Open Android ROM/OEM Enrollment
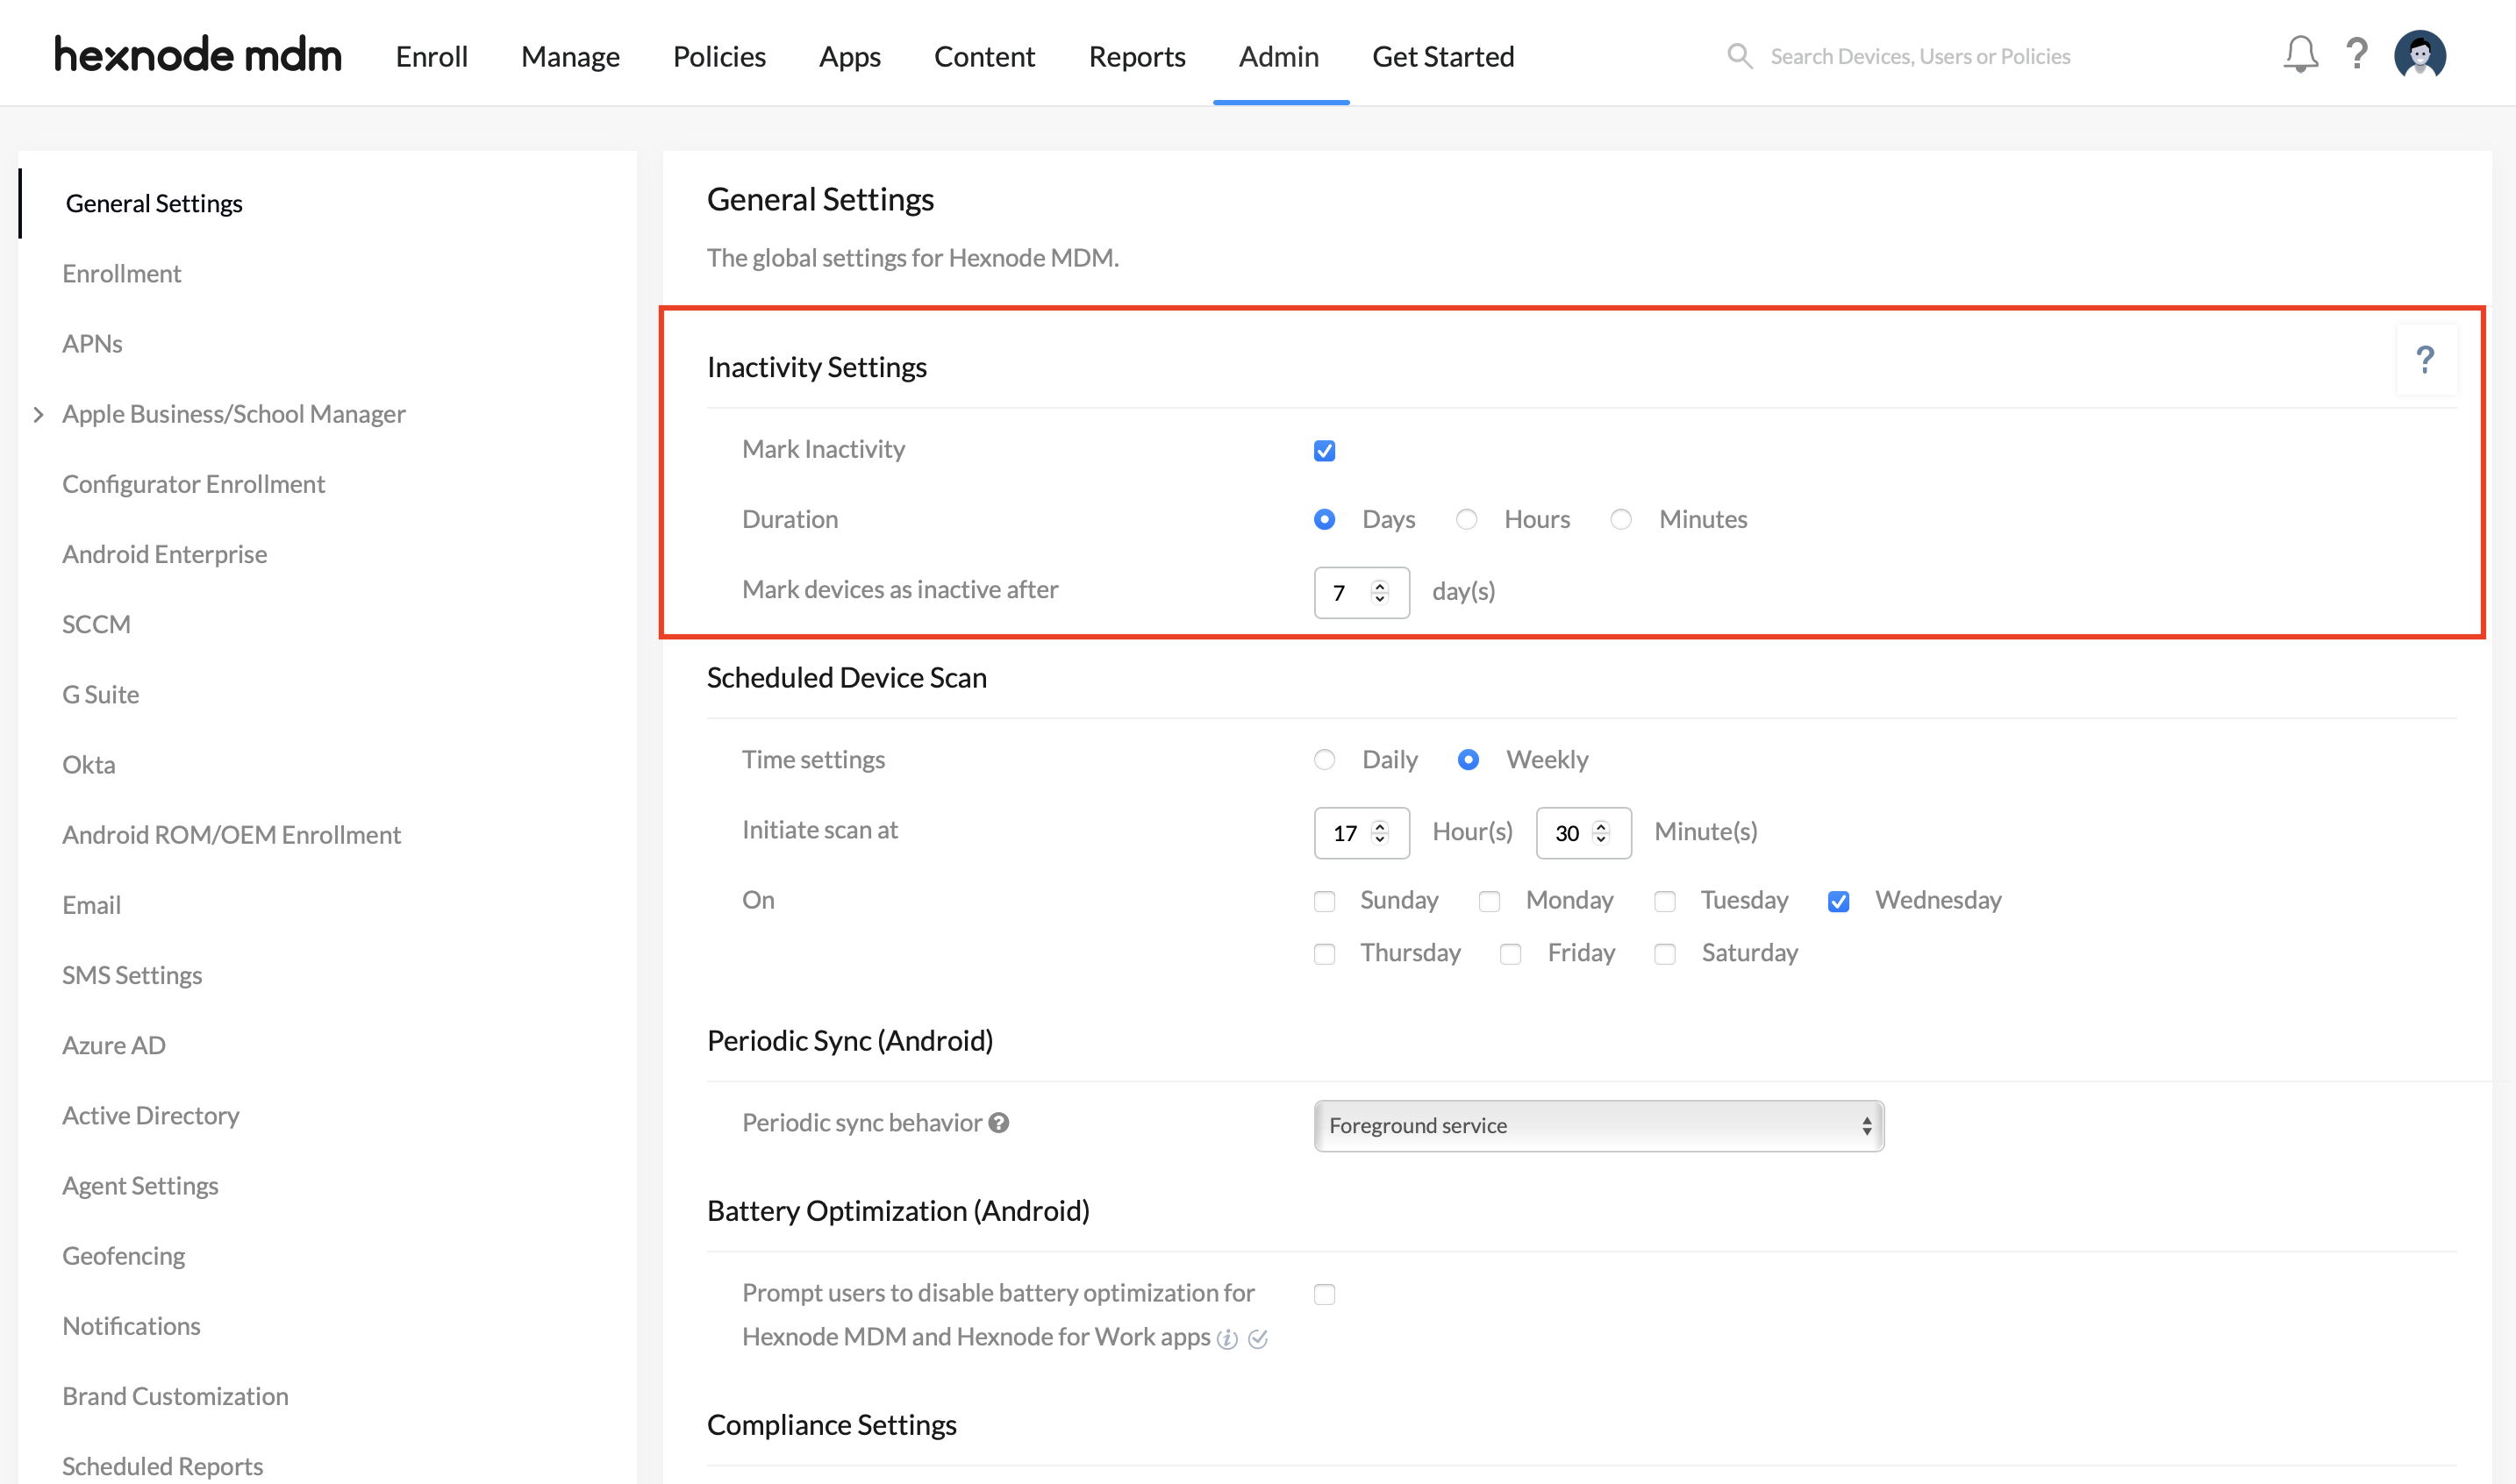Image resolution: width=2516 pixels, height=1484 pixels. 231,833
